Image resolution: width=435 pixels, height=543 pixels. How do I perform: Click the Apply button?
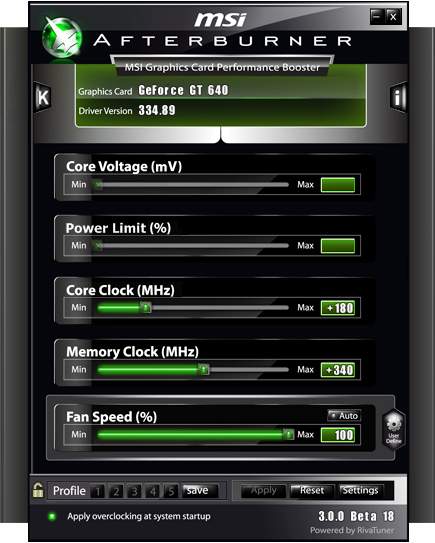[264, 491]
